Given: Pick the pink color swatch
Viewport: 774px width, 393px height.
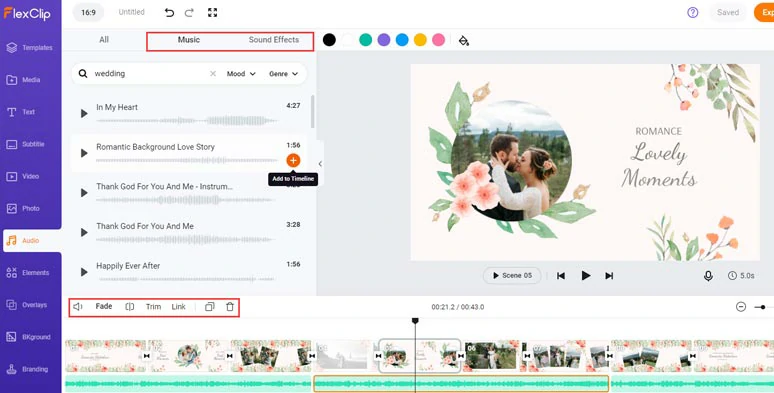Looking at the screenshot, I should click(x=438, y=40).
